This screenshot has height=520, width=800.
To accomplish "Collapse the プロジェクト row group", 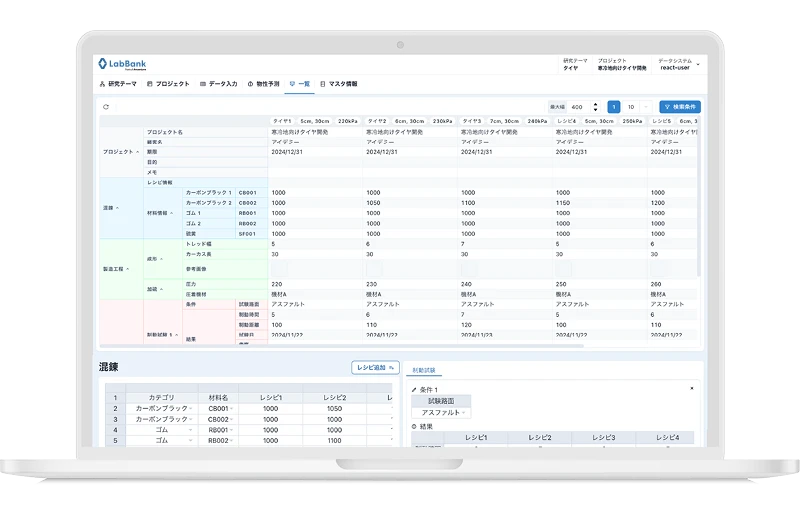I will [x=137, y=152].
